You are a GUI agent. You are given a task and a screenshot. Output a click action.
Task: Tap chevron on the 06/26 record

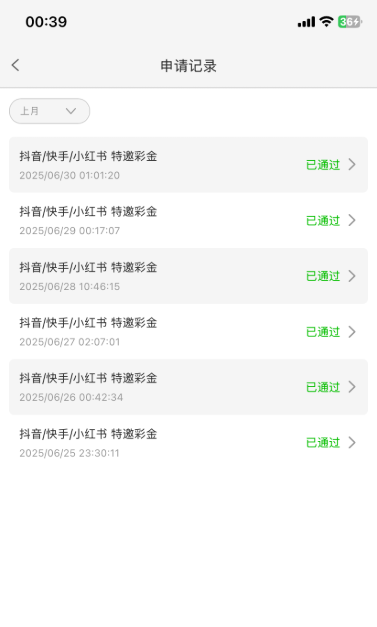[x=352, y=387]
